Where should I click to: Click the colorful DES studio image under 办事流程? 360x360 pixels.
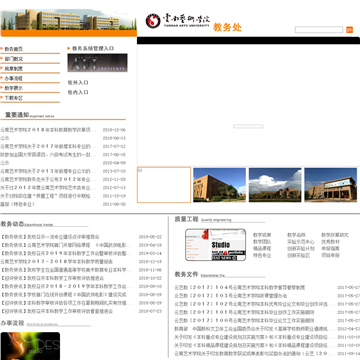(30, 346)
